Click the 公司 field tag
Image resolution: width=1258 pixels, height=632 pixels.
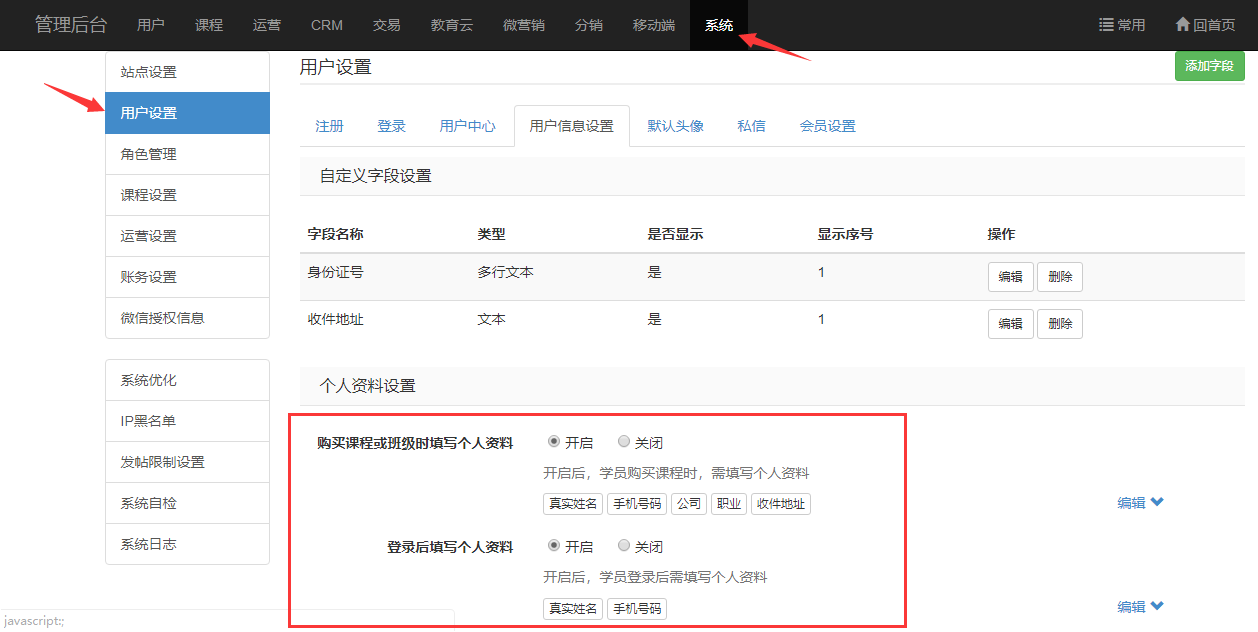pos(688,504)
